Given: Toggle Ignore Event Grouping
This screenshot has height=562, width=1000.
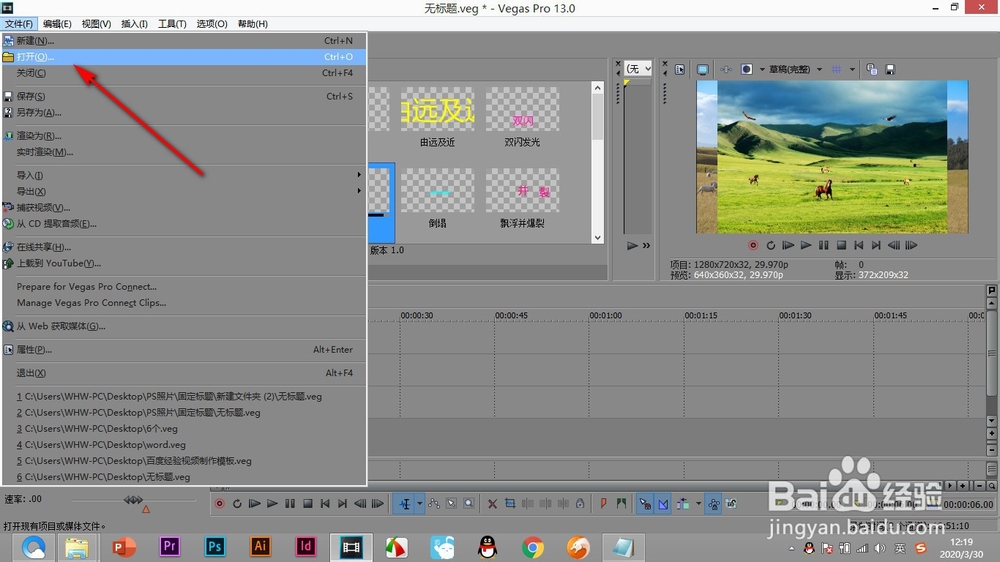Looking at the screenshot, I should point(732,504).
